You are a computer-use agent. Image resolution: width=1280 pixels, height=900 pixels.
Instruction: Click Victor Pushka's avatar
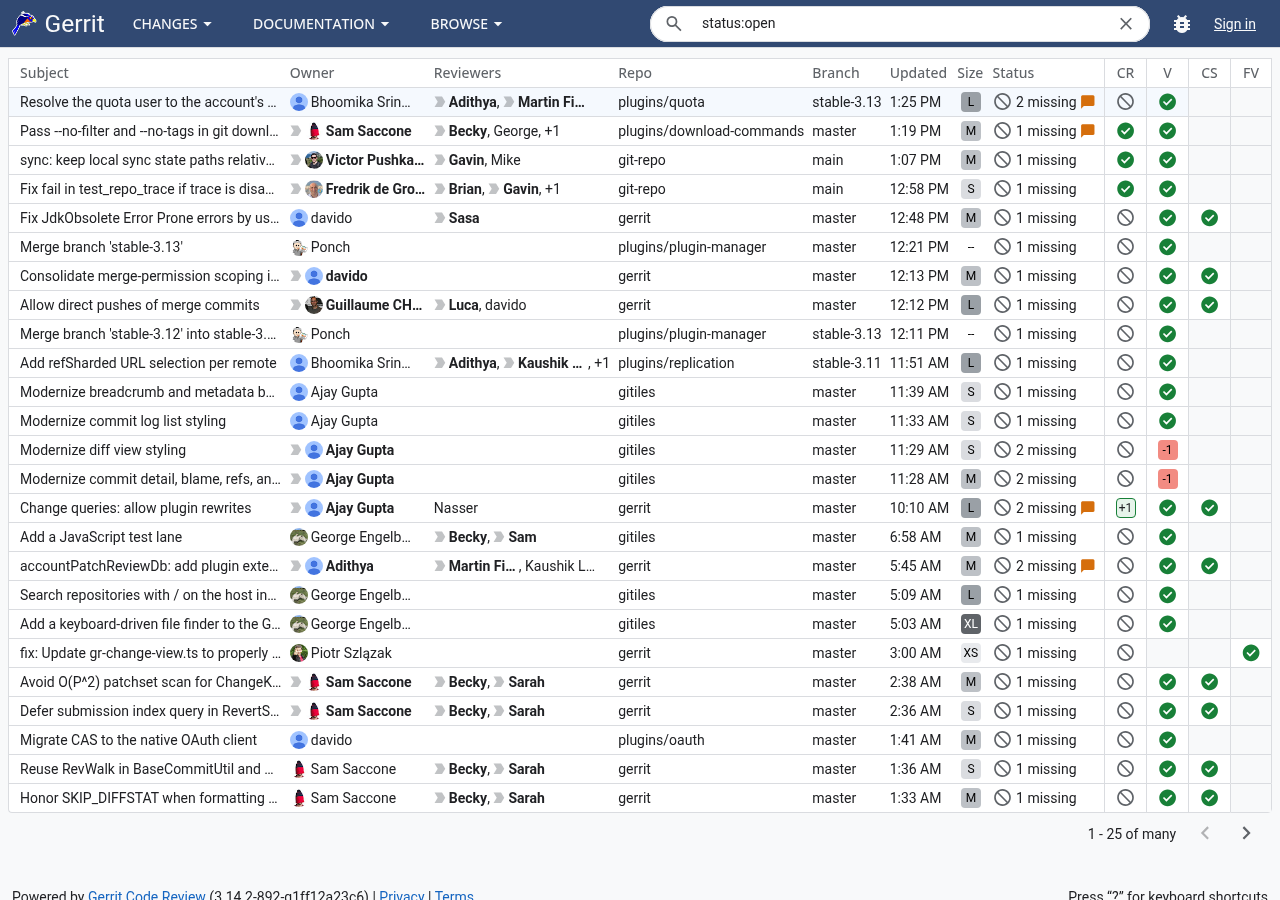coord(314,160)
